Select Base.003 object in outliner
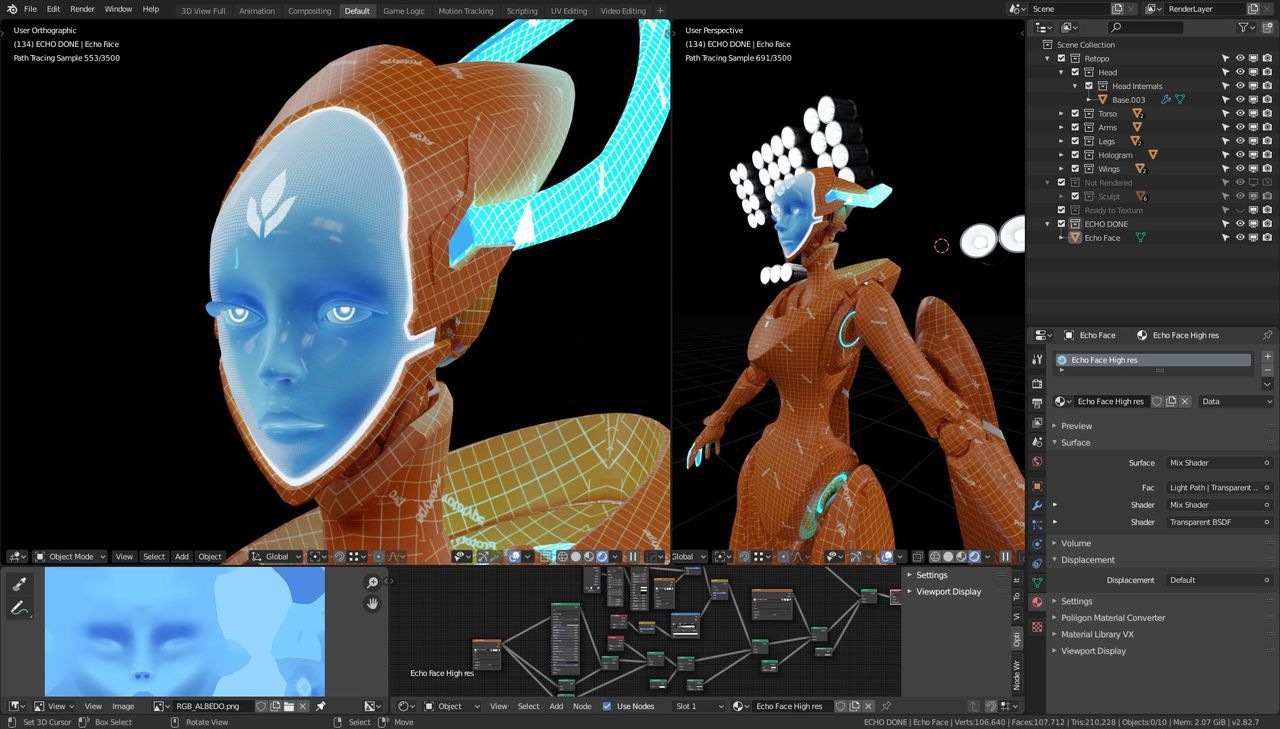Viewport: 1280px width, 729px height. click(x=1128, y=100)
